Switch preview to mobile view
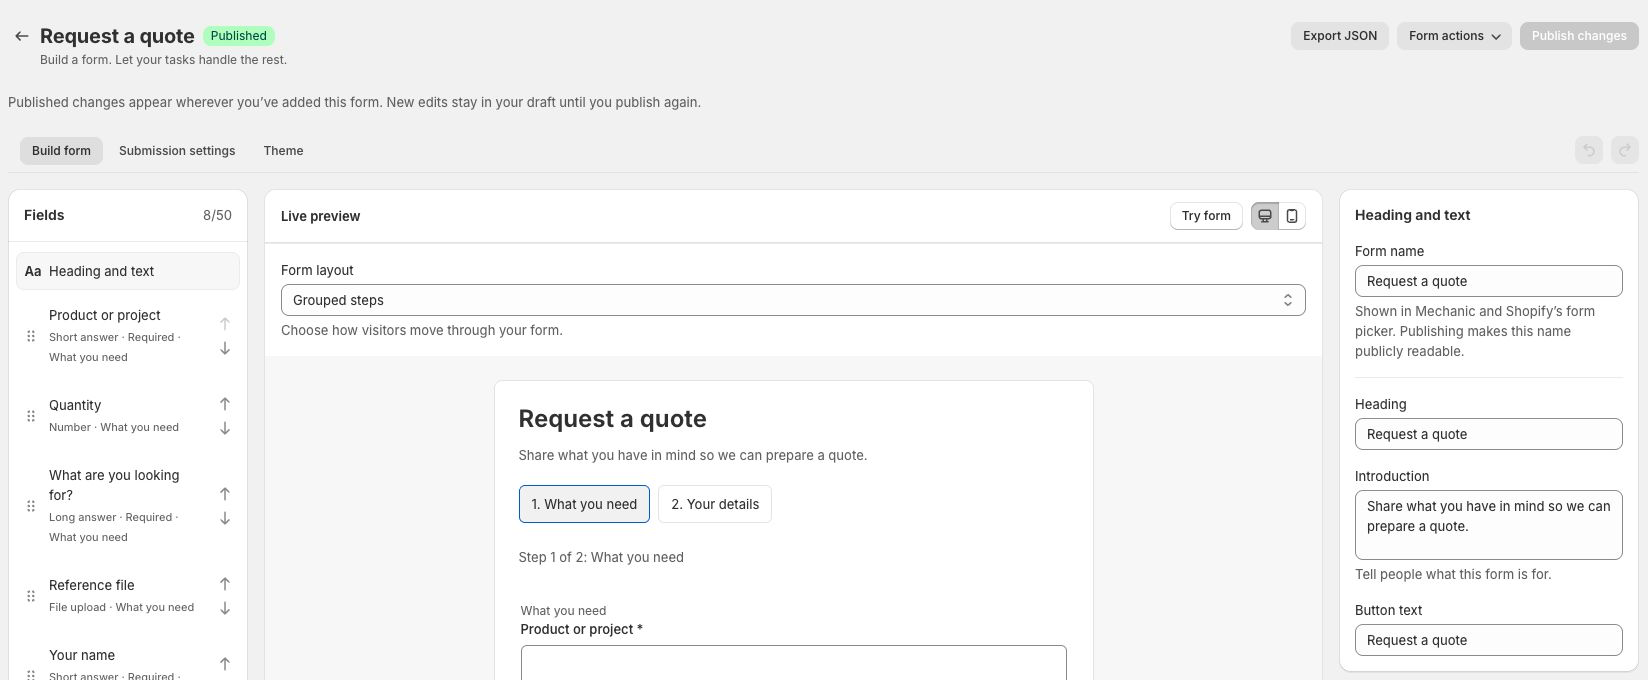Image resolution: width=1648 pixels, height=680 pixels. point(1292,216)
